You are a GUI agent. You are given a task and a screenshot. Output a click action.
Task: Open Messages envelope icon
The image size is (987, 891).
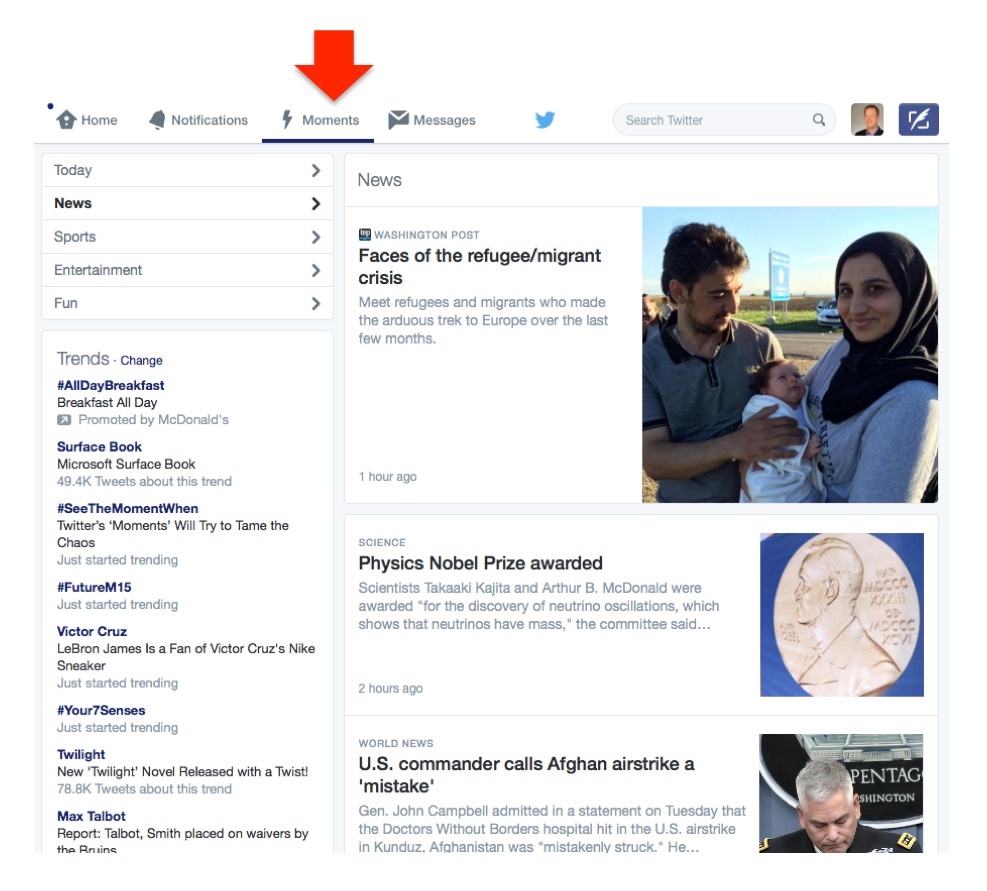click(x=398, y=120)
